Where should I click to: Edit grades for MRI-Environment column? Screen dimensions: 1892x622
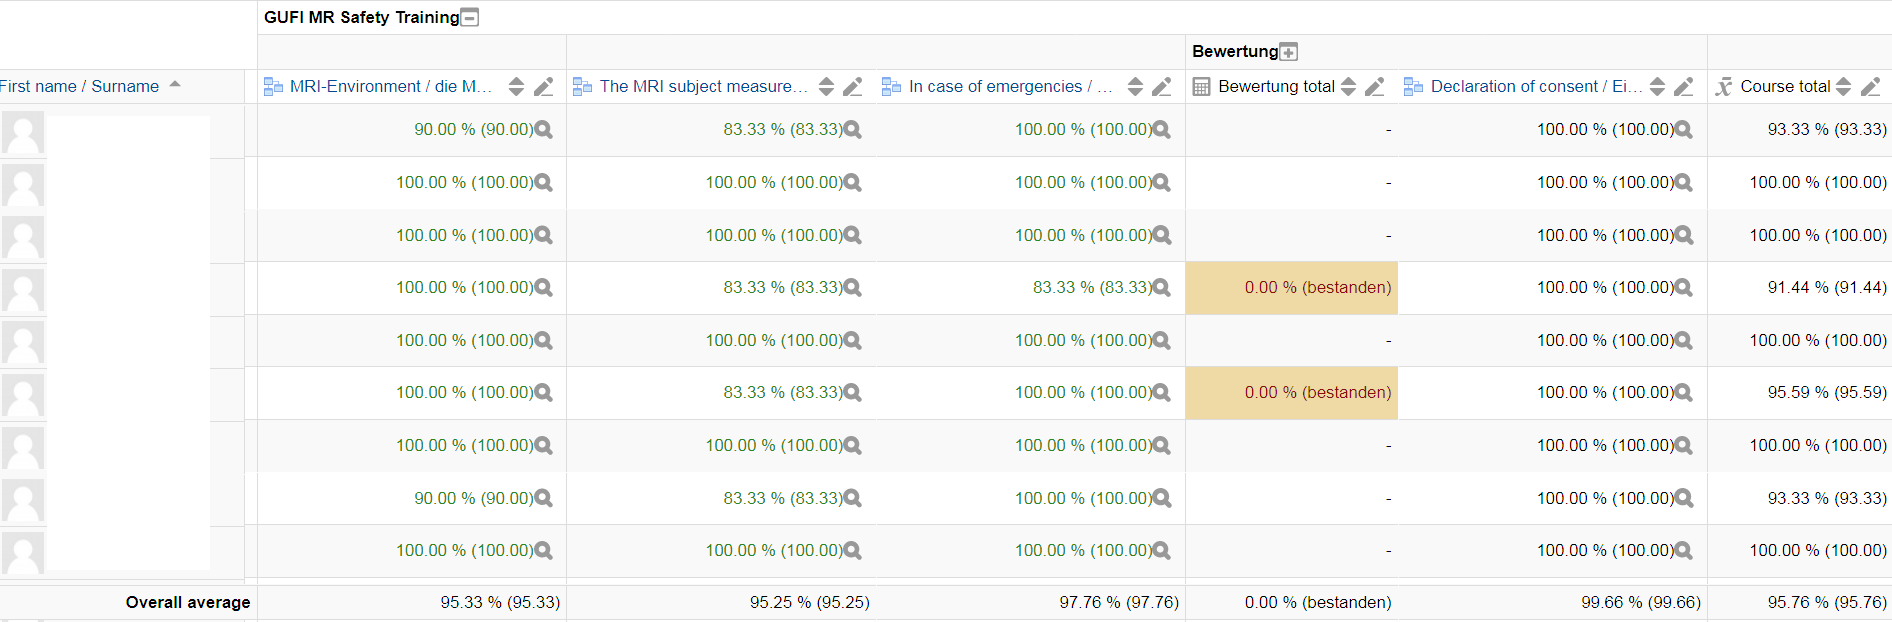(543, 87)
